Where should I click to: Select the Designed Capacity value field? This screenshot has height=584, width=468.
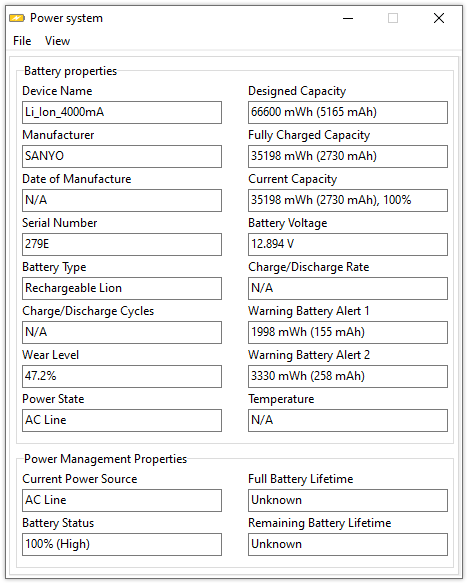[348, 112]
